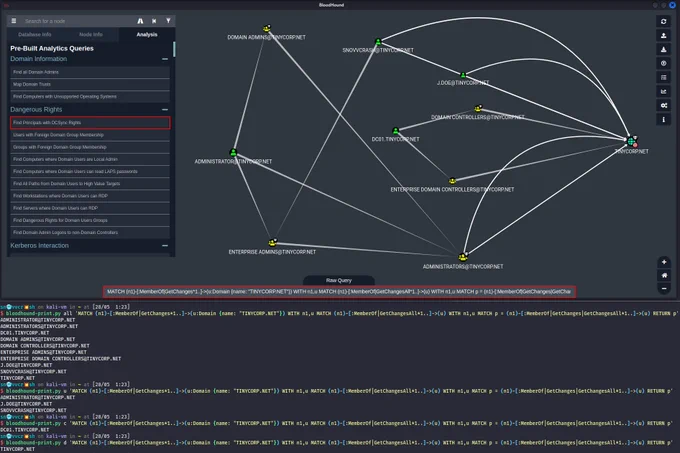Click Pre-Built Analytics Queries heading
Viewport: 680px width, 453px height.
tap(52, 49)
